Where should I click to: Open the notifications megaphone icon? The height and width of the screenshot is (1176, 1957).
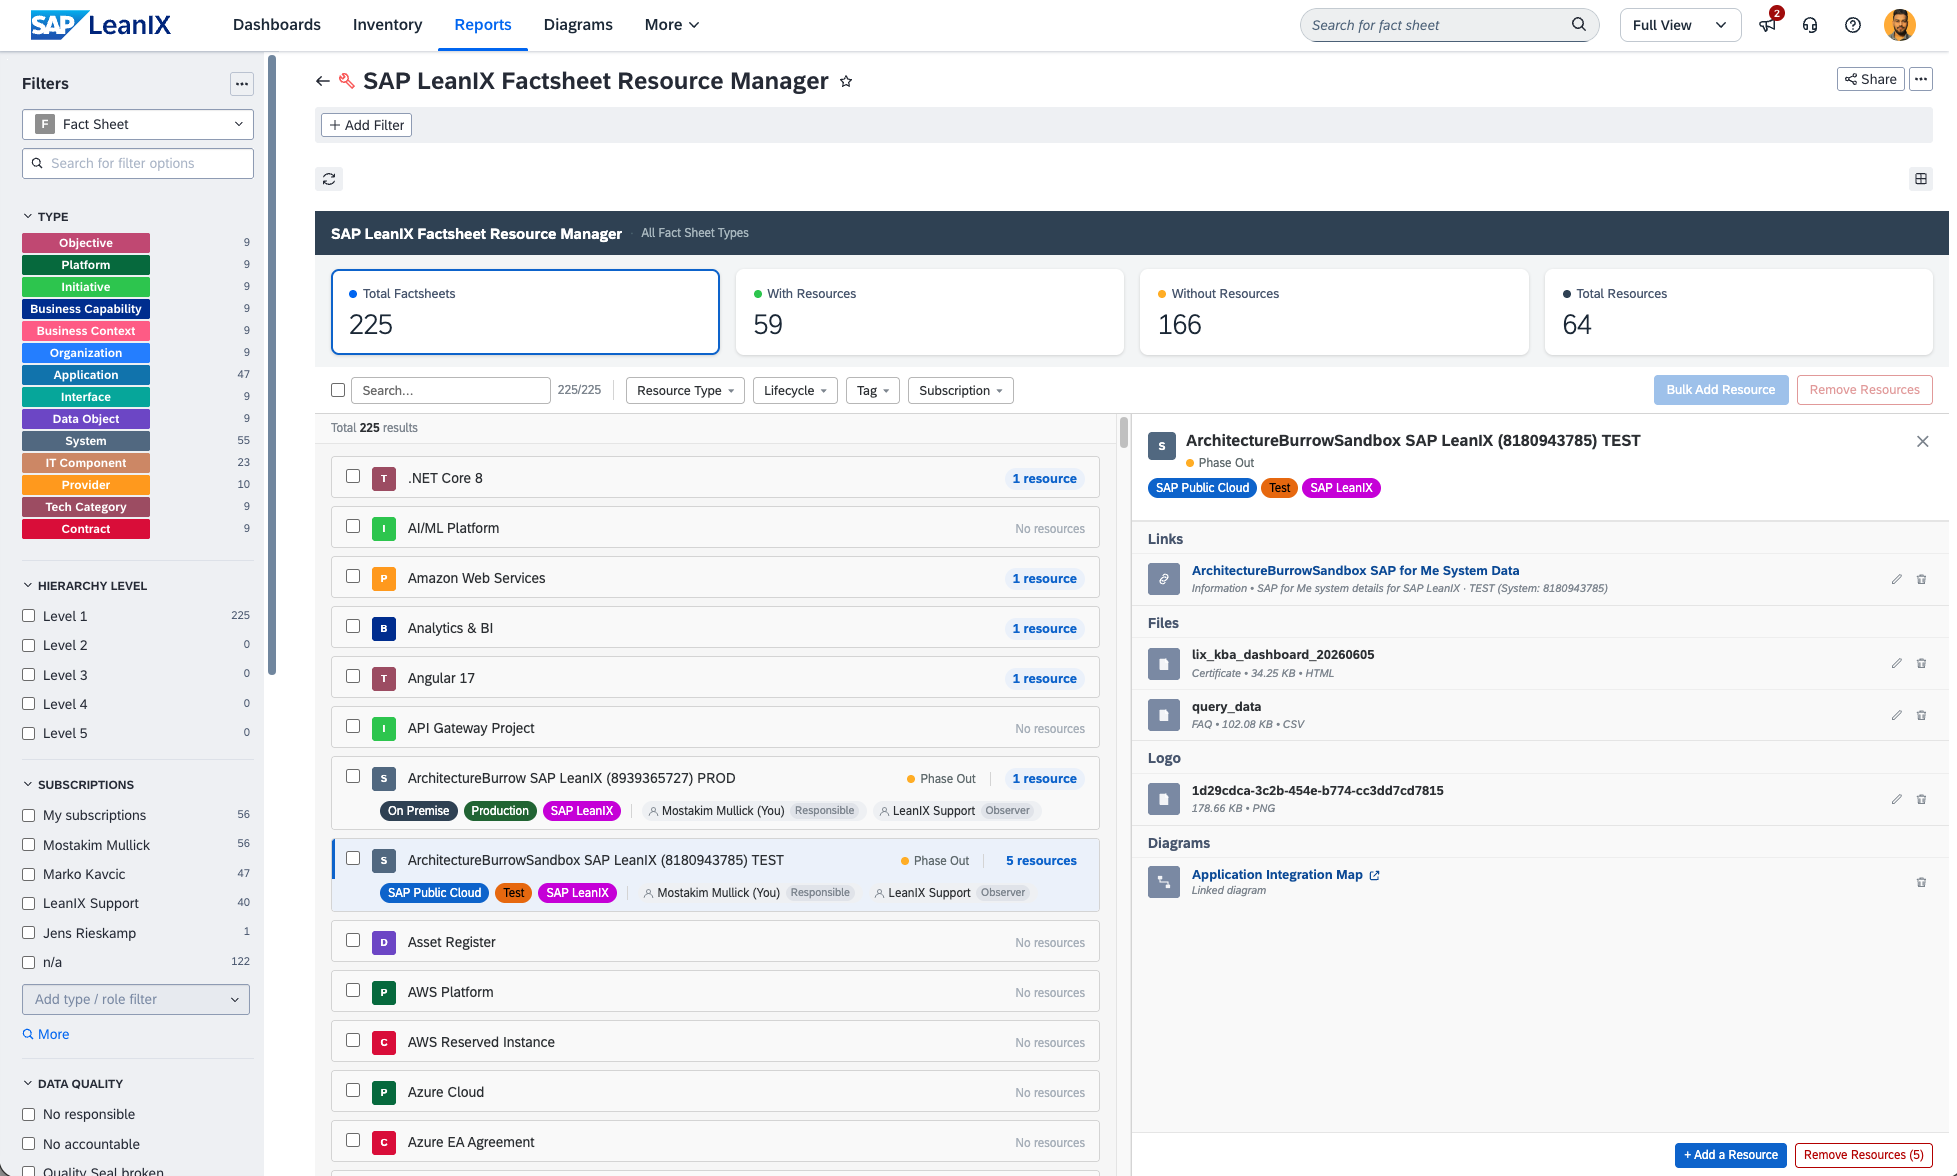1768,25
